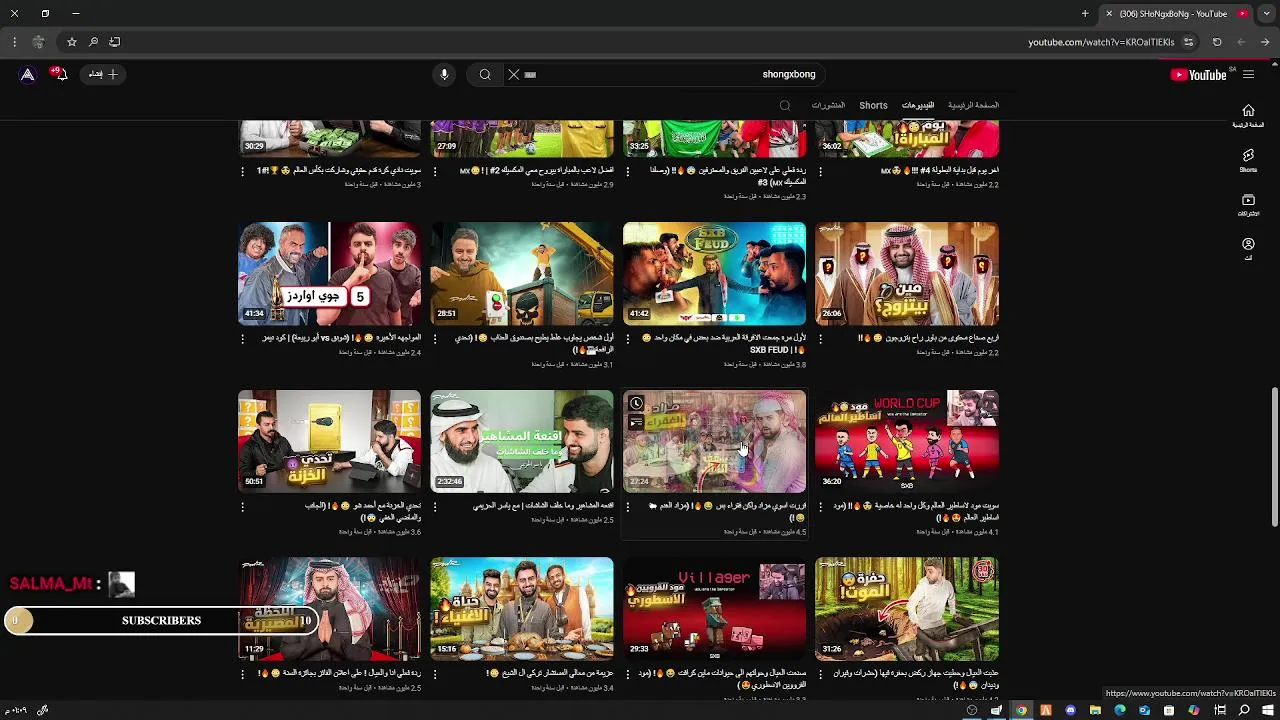Open Microsoft Edge from the taskbar

tap(1120, 710)
